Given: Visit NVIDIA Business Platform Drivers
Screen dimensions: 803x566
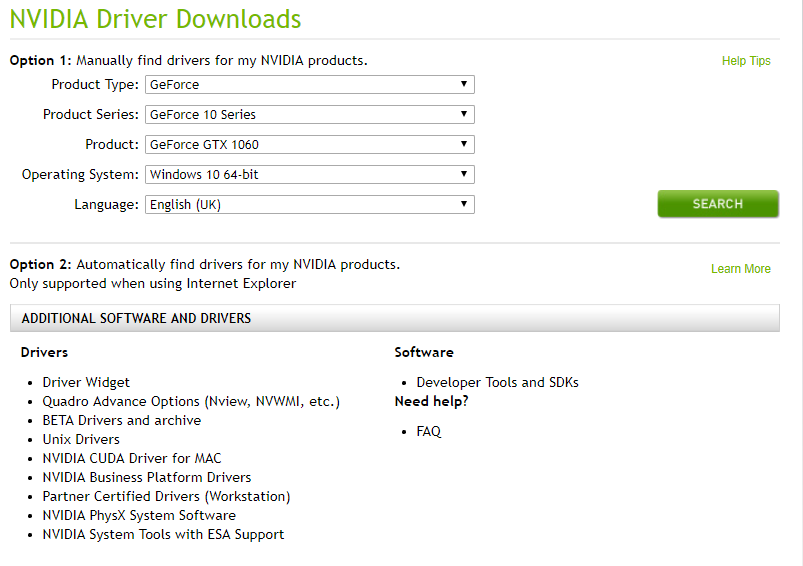Looking at the screenshot, I should tap(147, 477).
